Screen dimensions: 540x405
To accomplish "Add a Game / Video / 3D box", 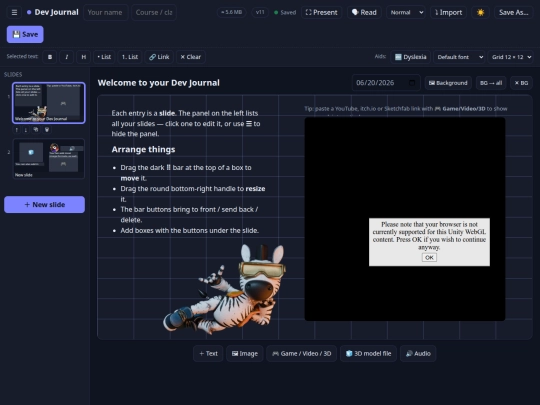I will coord(301,354).
